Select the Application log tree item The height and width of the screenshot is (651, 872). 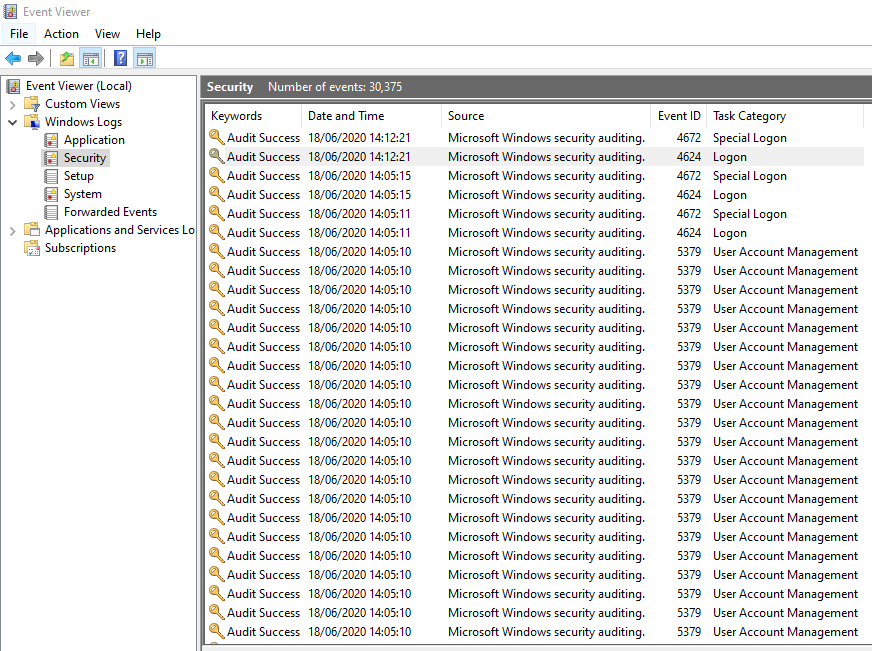pos(94,140)
